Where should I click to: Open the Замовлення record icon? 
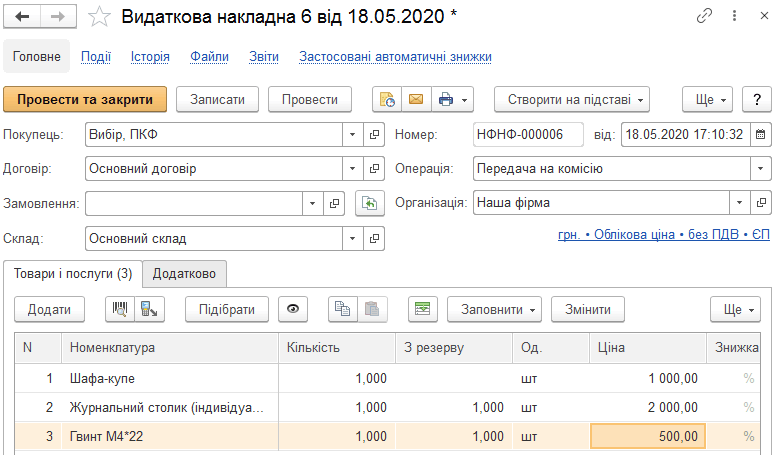pyautogui.click(x=334, y=203)
